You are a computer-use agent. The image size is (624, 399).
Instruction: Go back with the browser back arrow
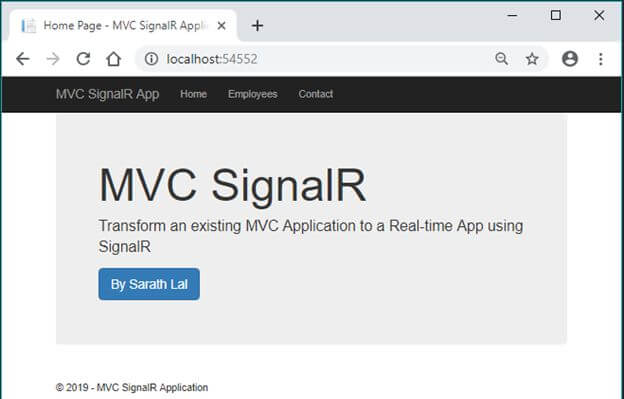(23, 59)
